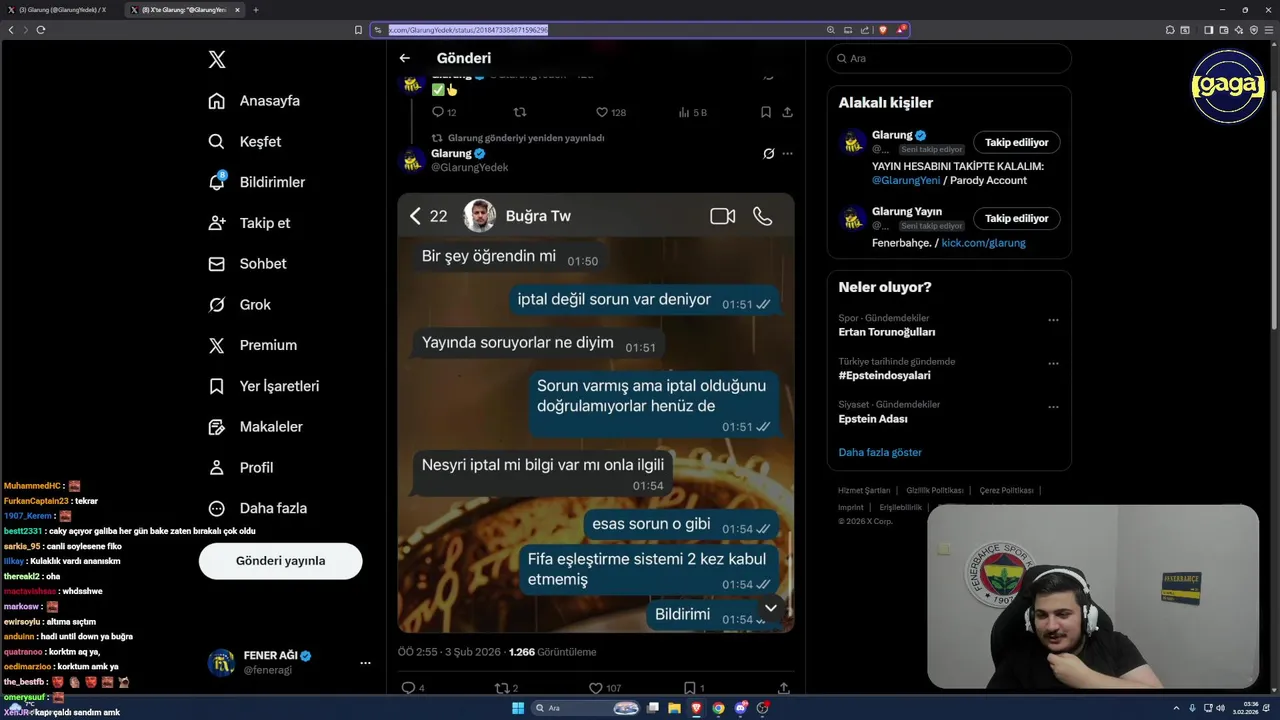
Task: Open @GlarungYedek profile handle
Action: (469, 168)
